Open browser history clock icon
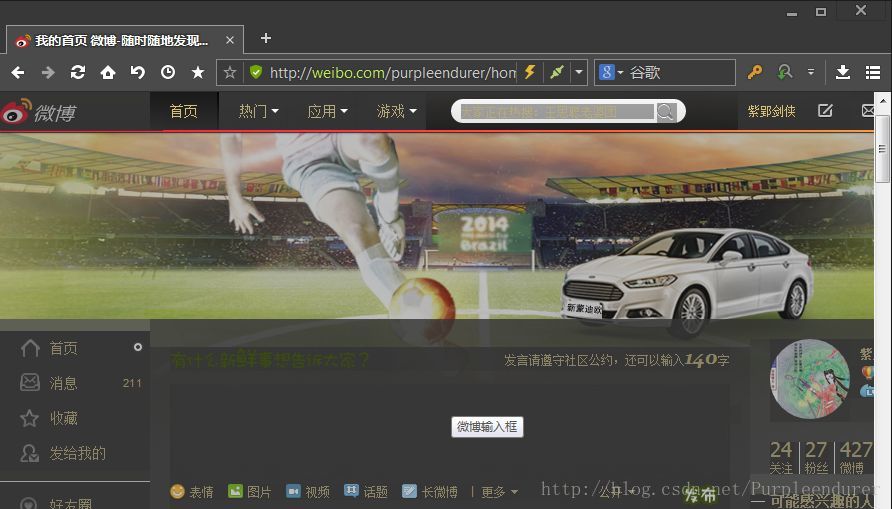This screenshot has width=892, height=509. [167, 72]
